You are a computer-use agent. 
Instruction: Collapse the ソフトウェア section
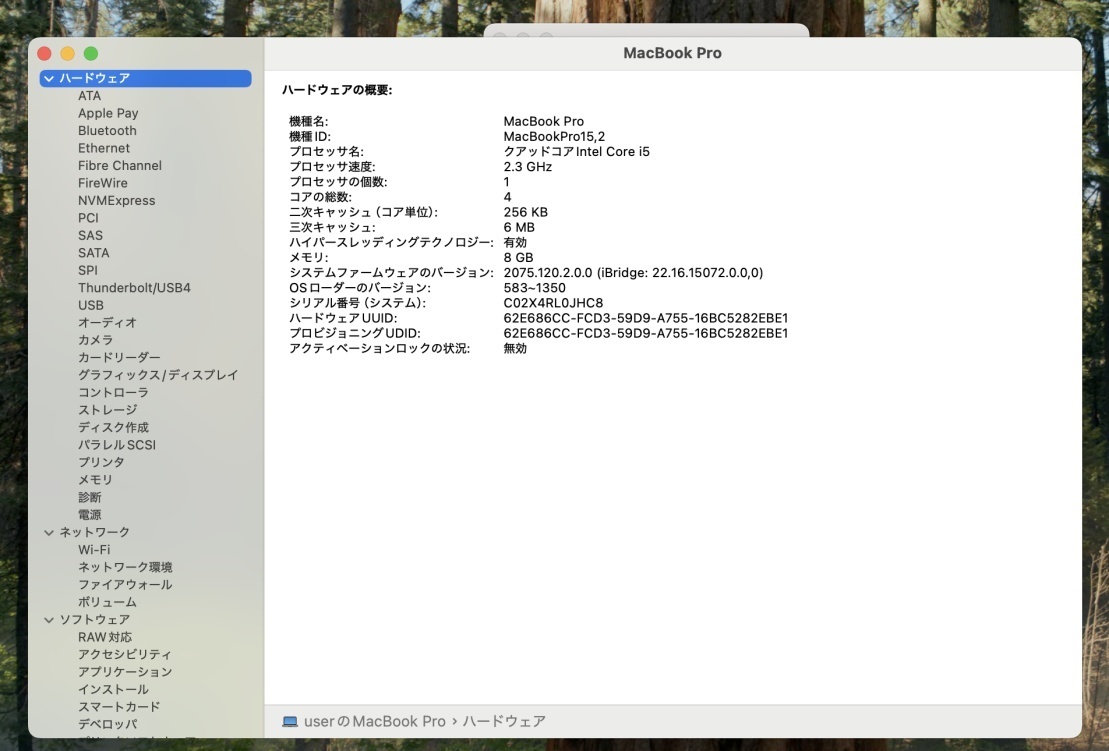click(48, 619)
